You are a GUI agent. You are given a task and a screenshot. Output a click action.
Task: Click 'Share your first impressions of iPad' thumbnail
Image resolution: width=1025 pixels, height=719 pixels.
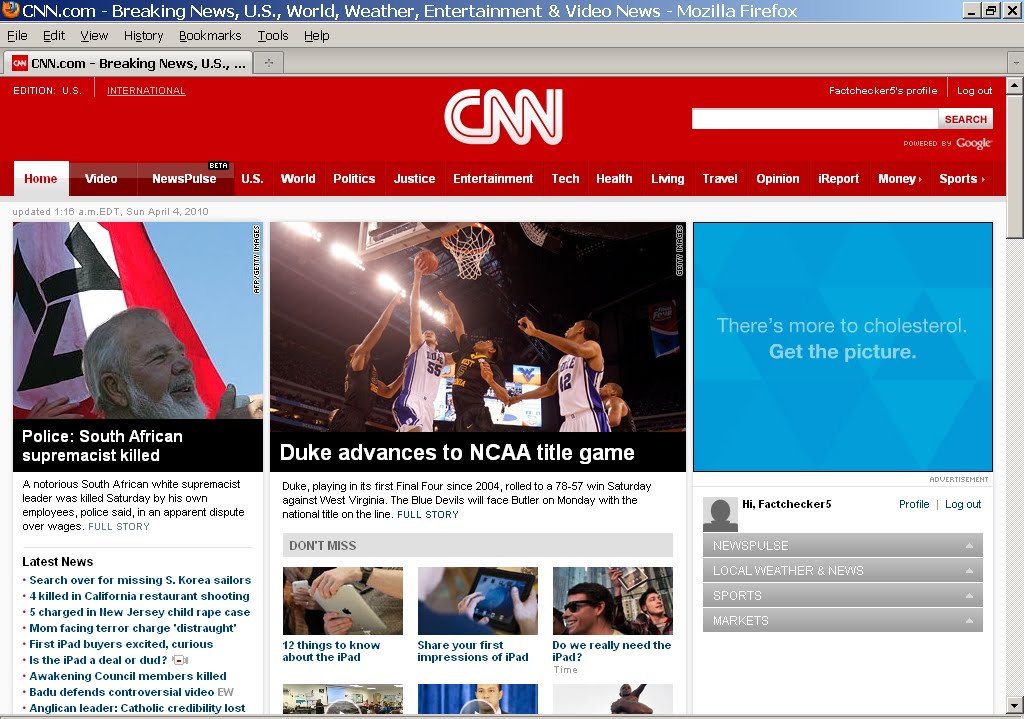pos(478,601)
